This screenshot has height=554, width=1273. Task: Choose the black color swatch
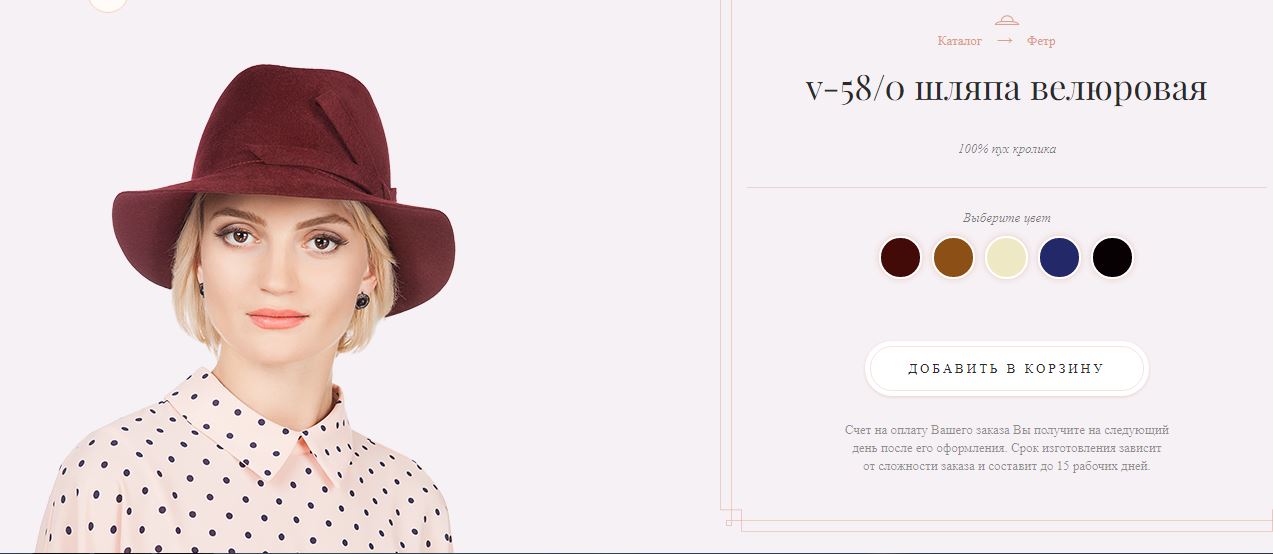[x=1112, y=258]
